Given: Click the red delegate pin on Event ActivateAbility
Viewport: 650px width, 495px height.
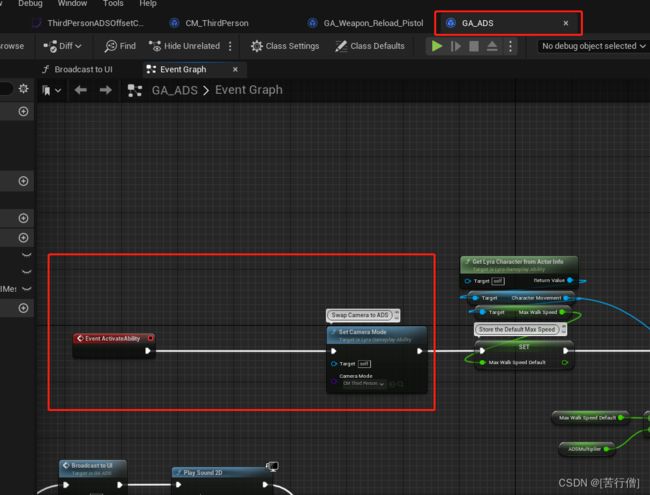Looking at the screenshot, I should 150,338.
